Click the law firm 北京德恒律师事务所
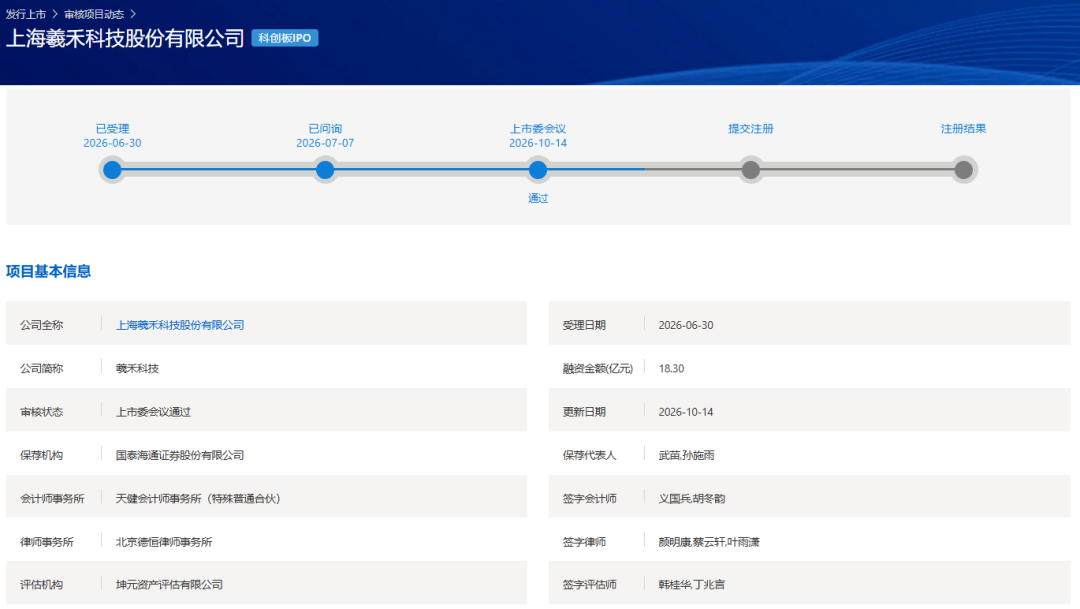This screenshot has width=1080, height=609. pos(164,542)
